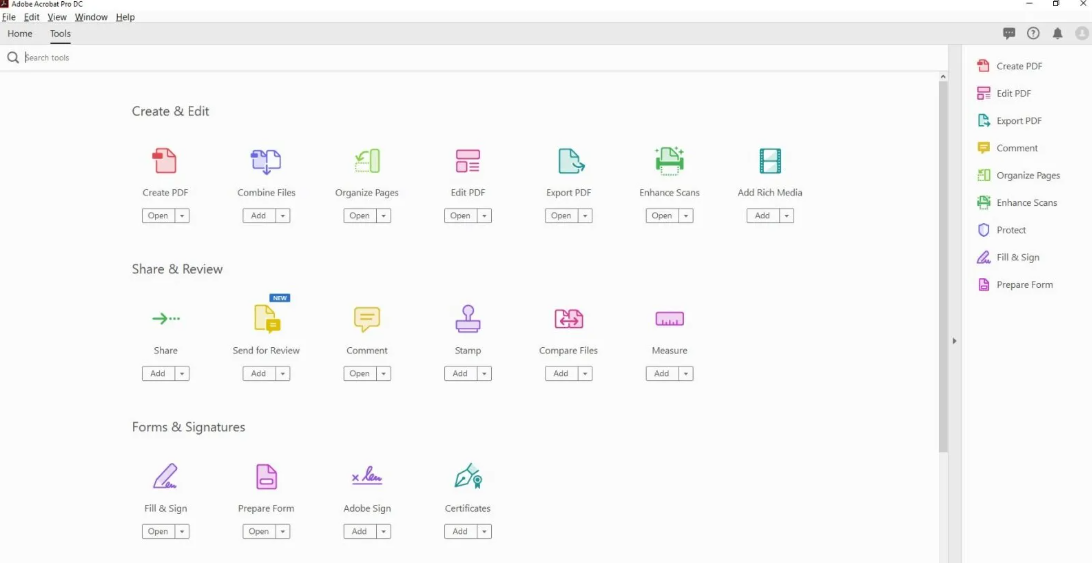1092x563 pixels.
Task: Click the Edit PDF icon in main grid
Action: (x=467, y=161)
